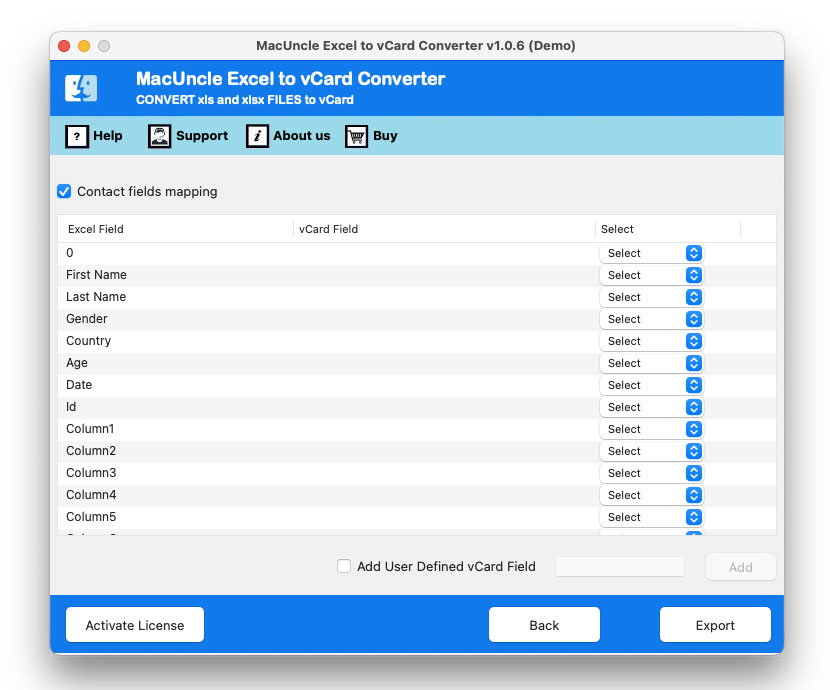Image resolution: width=830 pixels, height=690 pixels.
Task: Click the user defined vCard field input
Action: pyautogui.click(x=620, y=567)
